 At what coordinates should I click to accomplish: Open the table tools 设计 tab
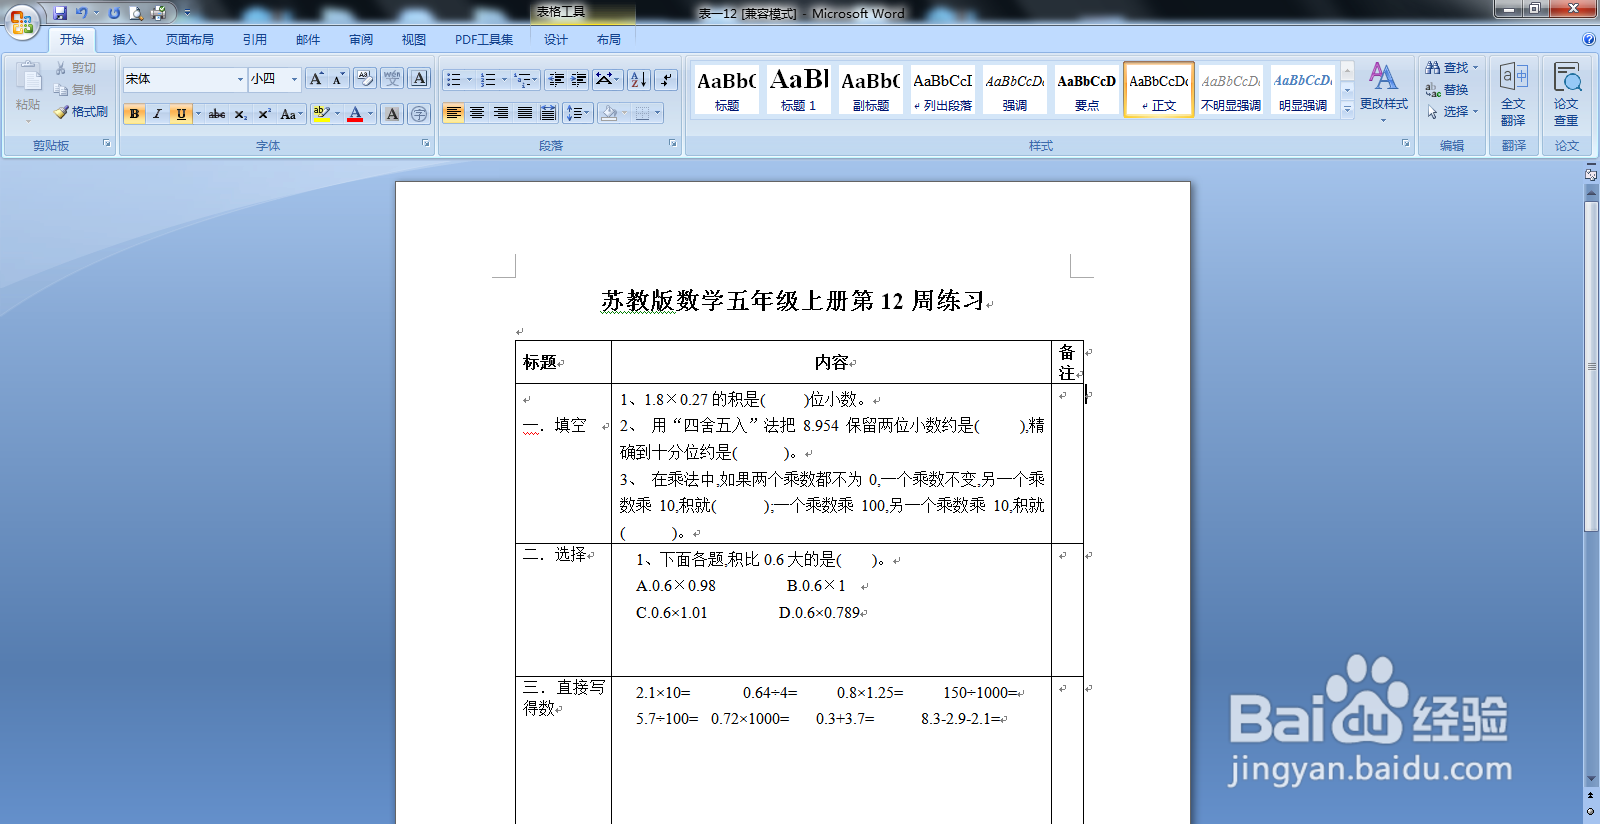[x=555, y=40]
